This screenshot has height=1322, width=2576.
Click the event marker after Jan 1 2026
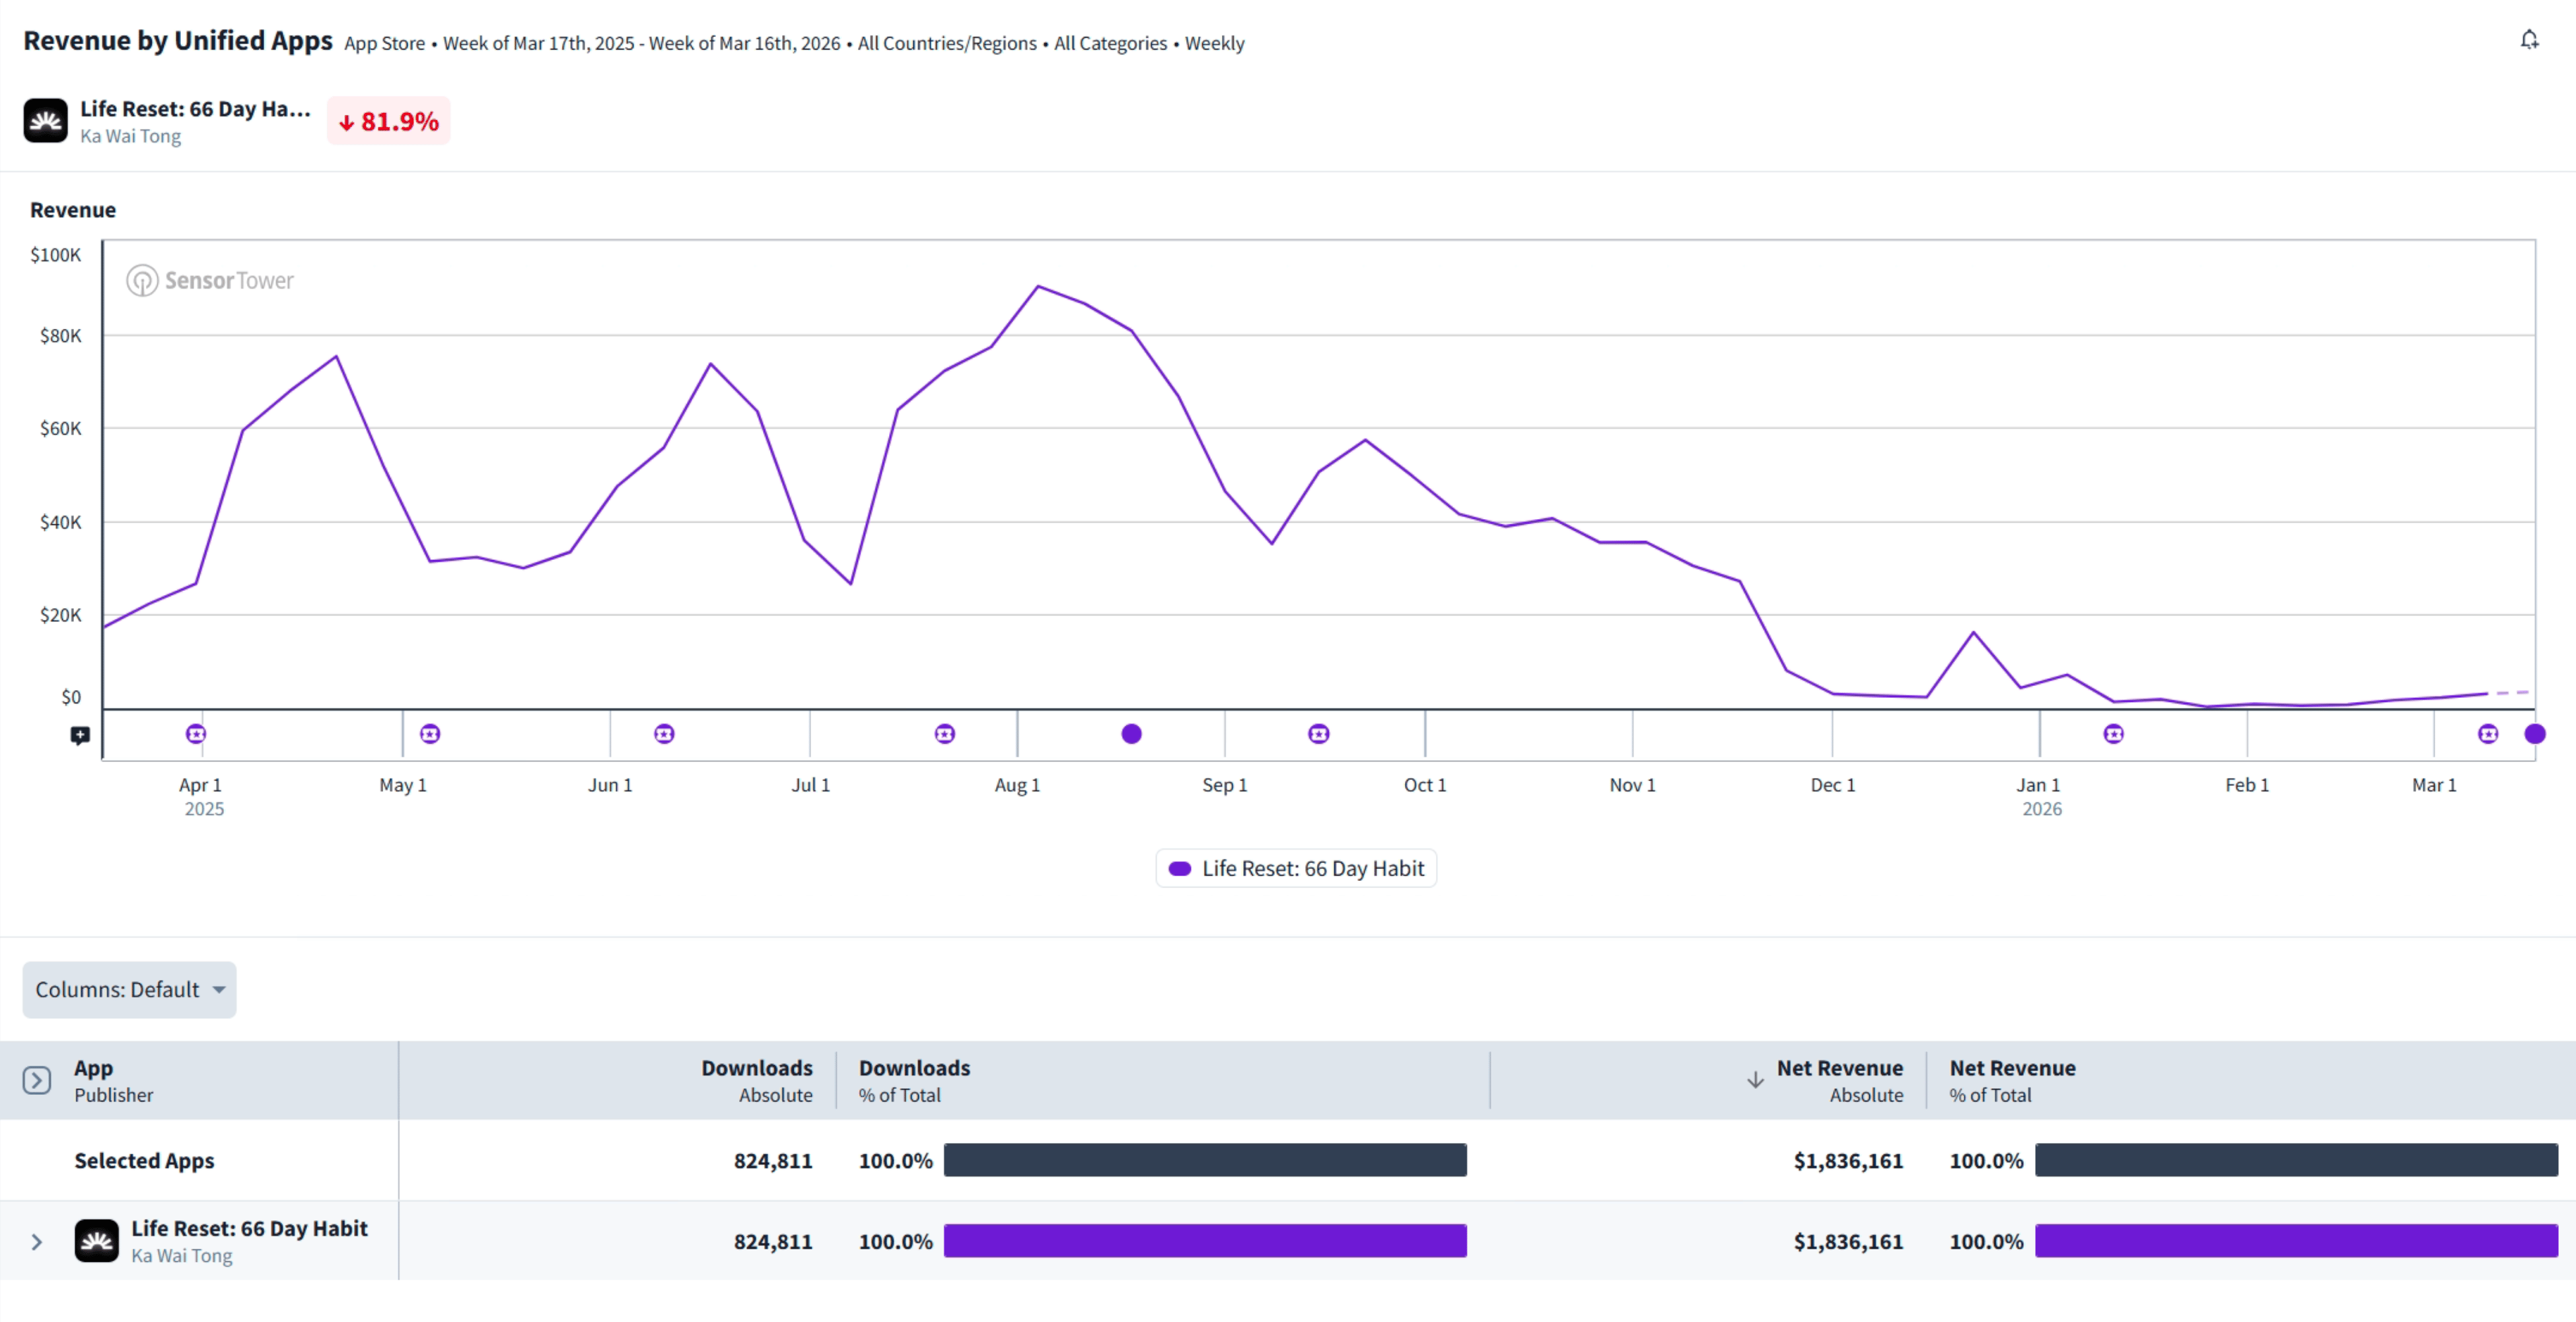[x=2113, y=734]
